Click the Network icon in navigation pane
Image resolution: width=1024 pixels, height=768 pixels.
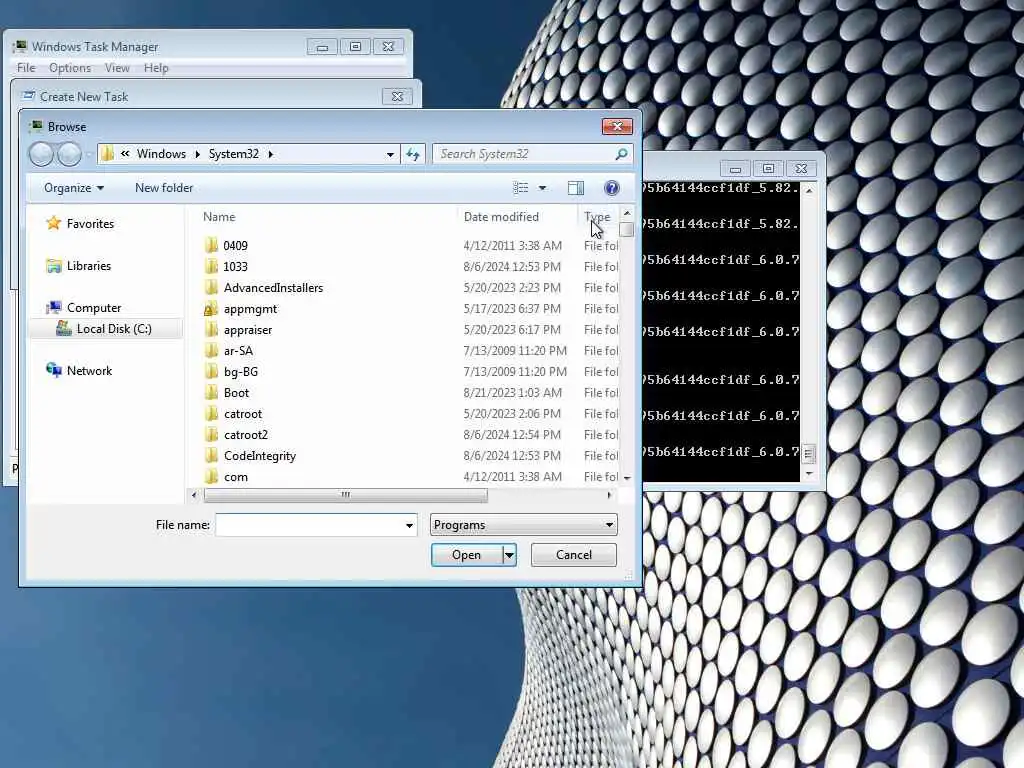pyautogui.click(x=54, y=370)
